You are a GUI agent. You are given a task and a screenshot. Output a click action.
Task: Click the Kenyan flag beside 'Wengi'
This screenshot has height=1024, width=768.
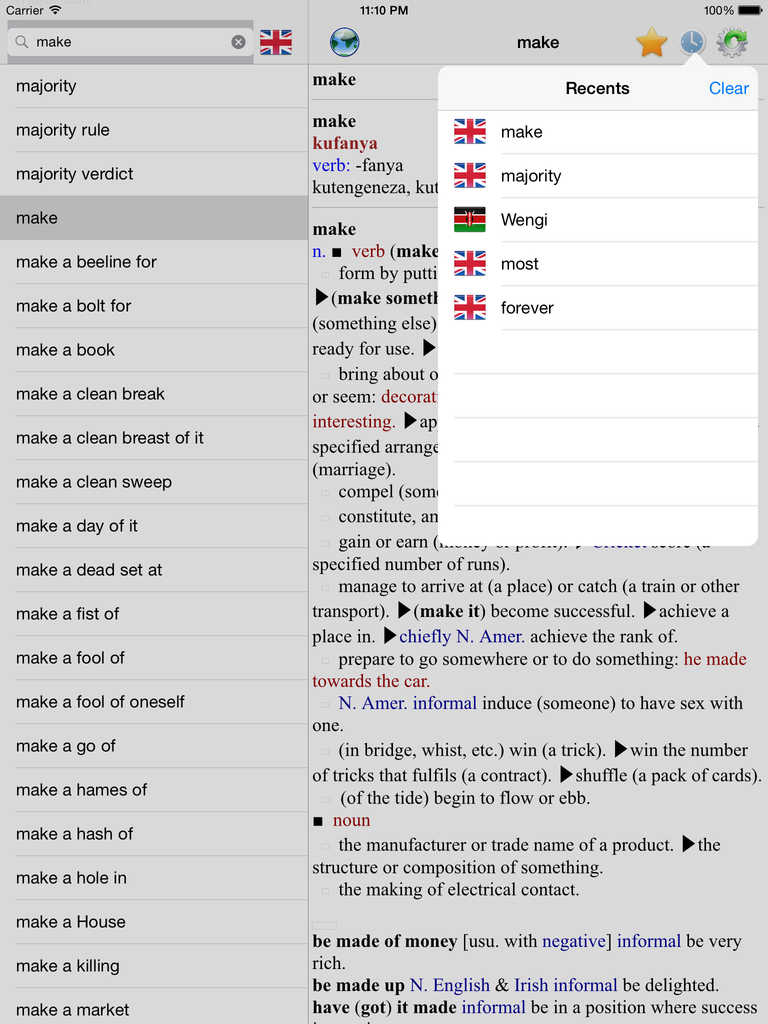click(x=469, y=219)
